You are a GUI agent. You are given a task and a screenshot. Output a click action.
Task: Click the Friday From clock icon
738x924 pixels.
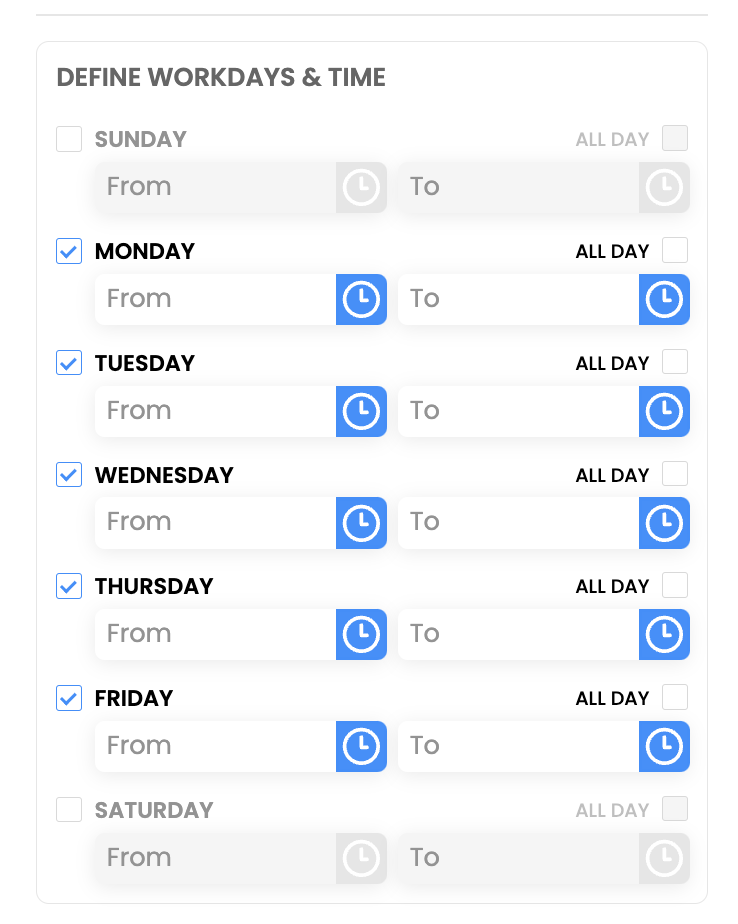[361, 746]
